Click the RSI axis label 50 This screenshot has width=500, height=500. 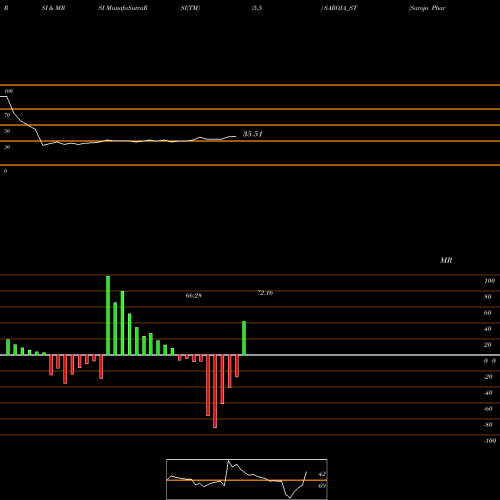(7, 131)
